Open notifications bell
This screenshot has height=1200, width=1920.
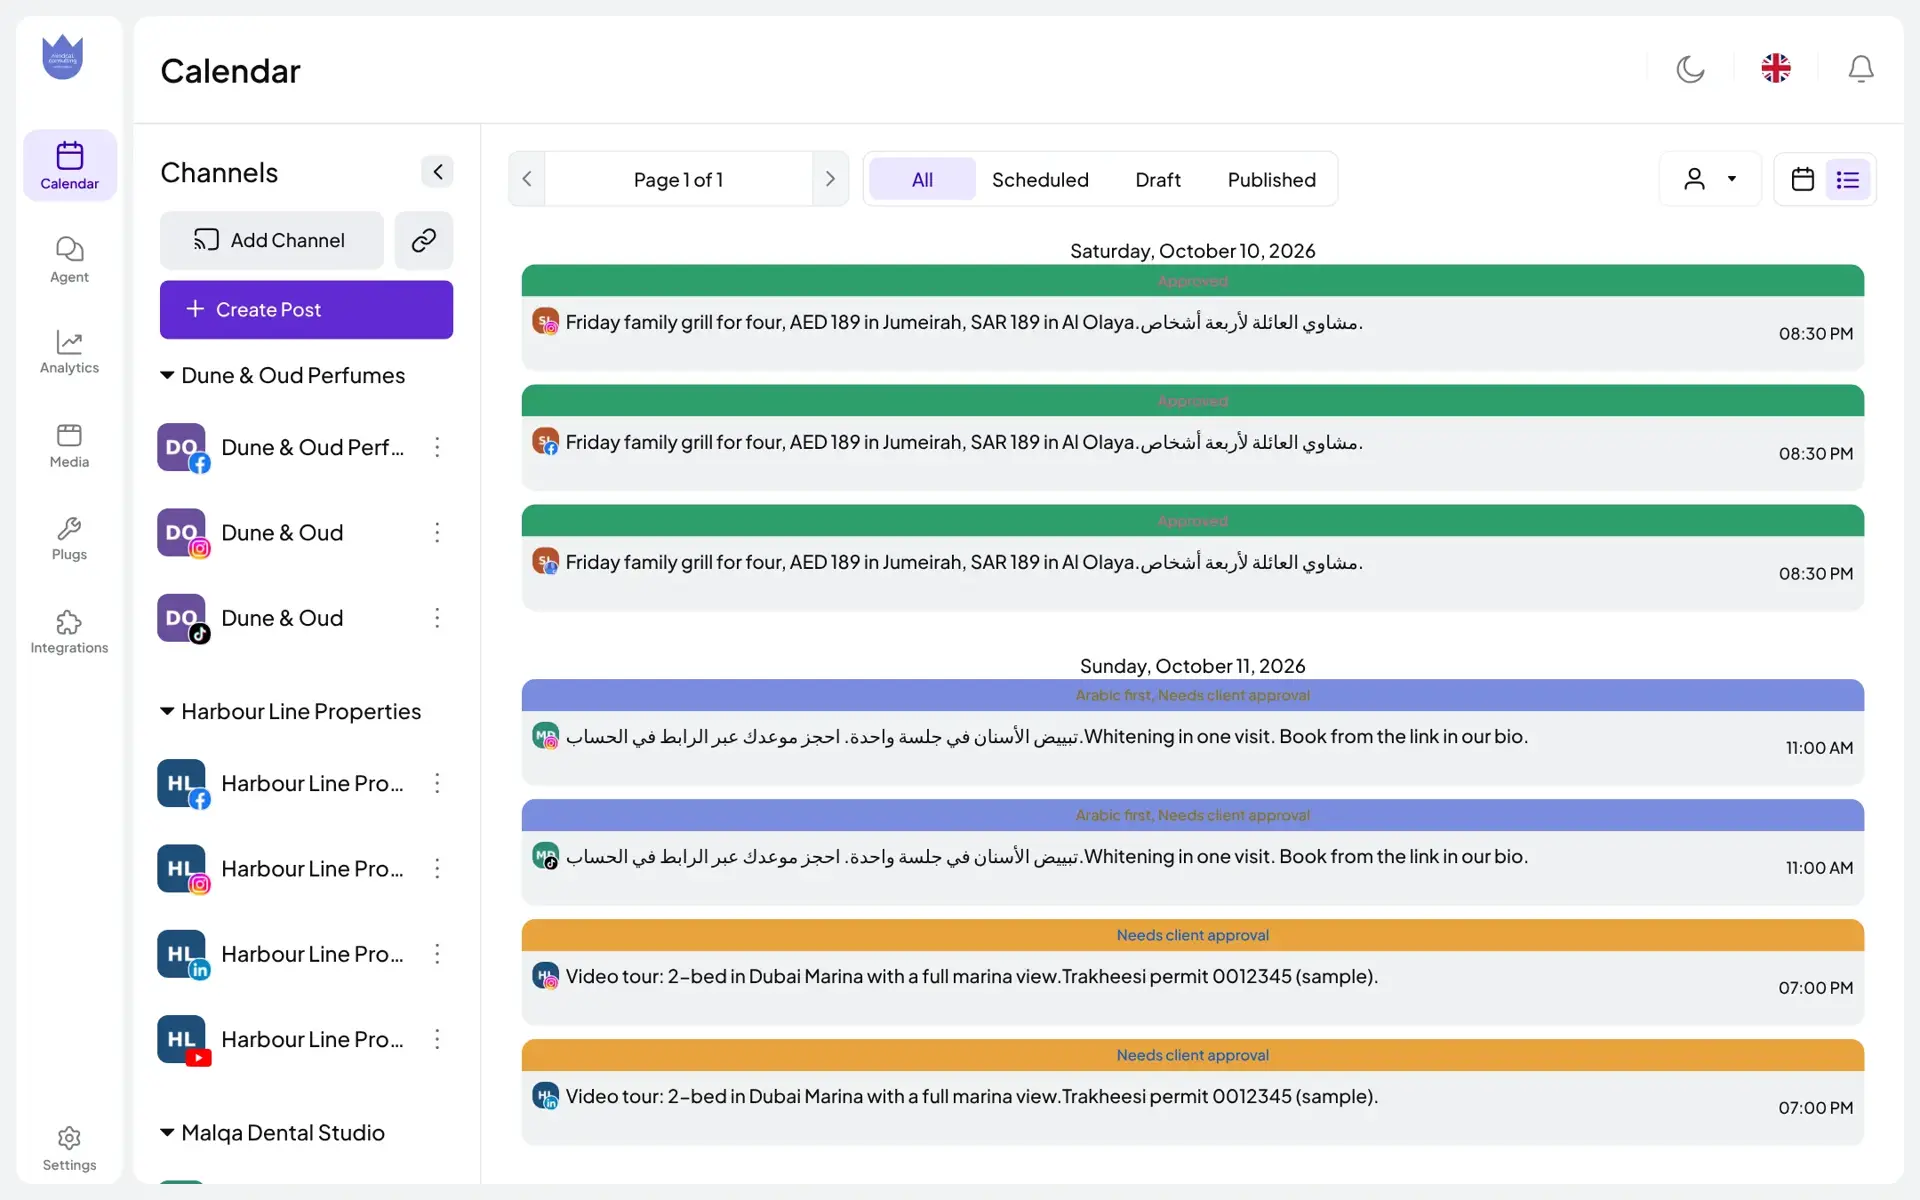1861,69
